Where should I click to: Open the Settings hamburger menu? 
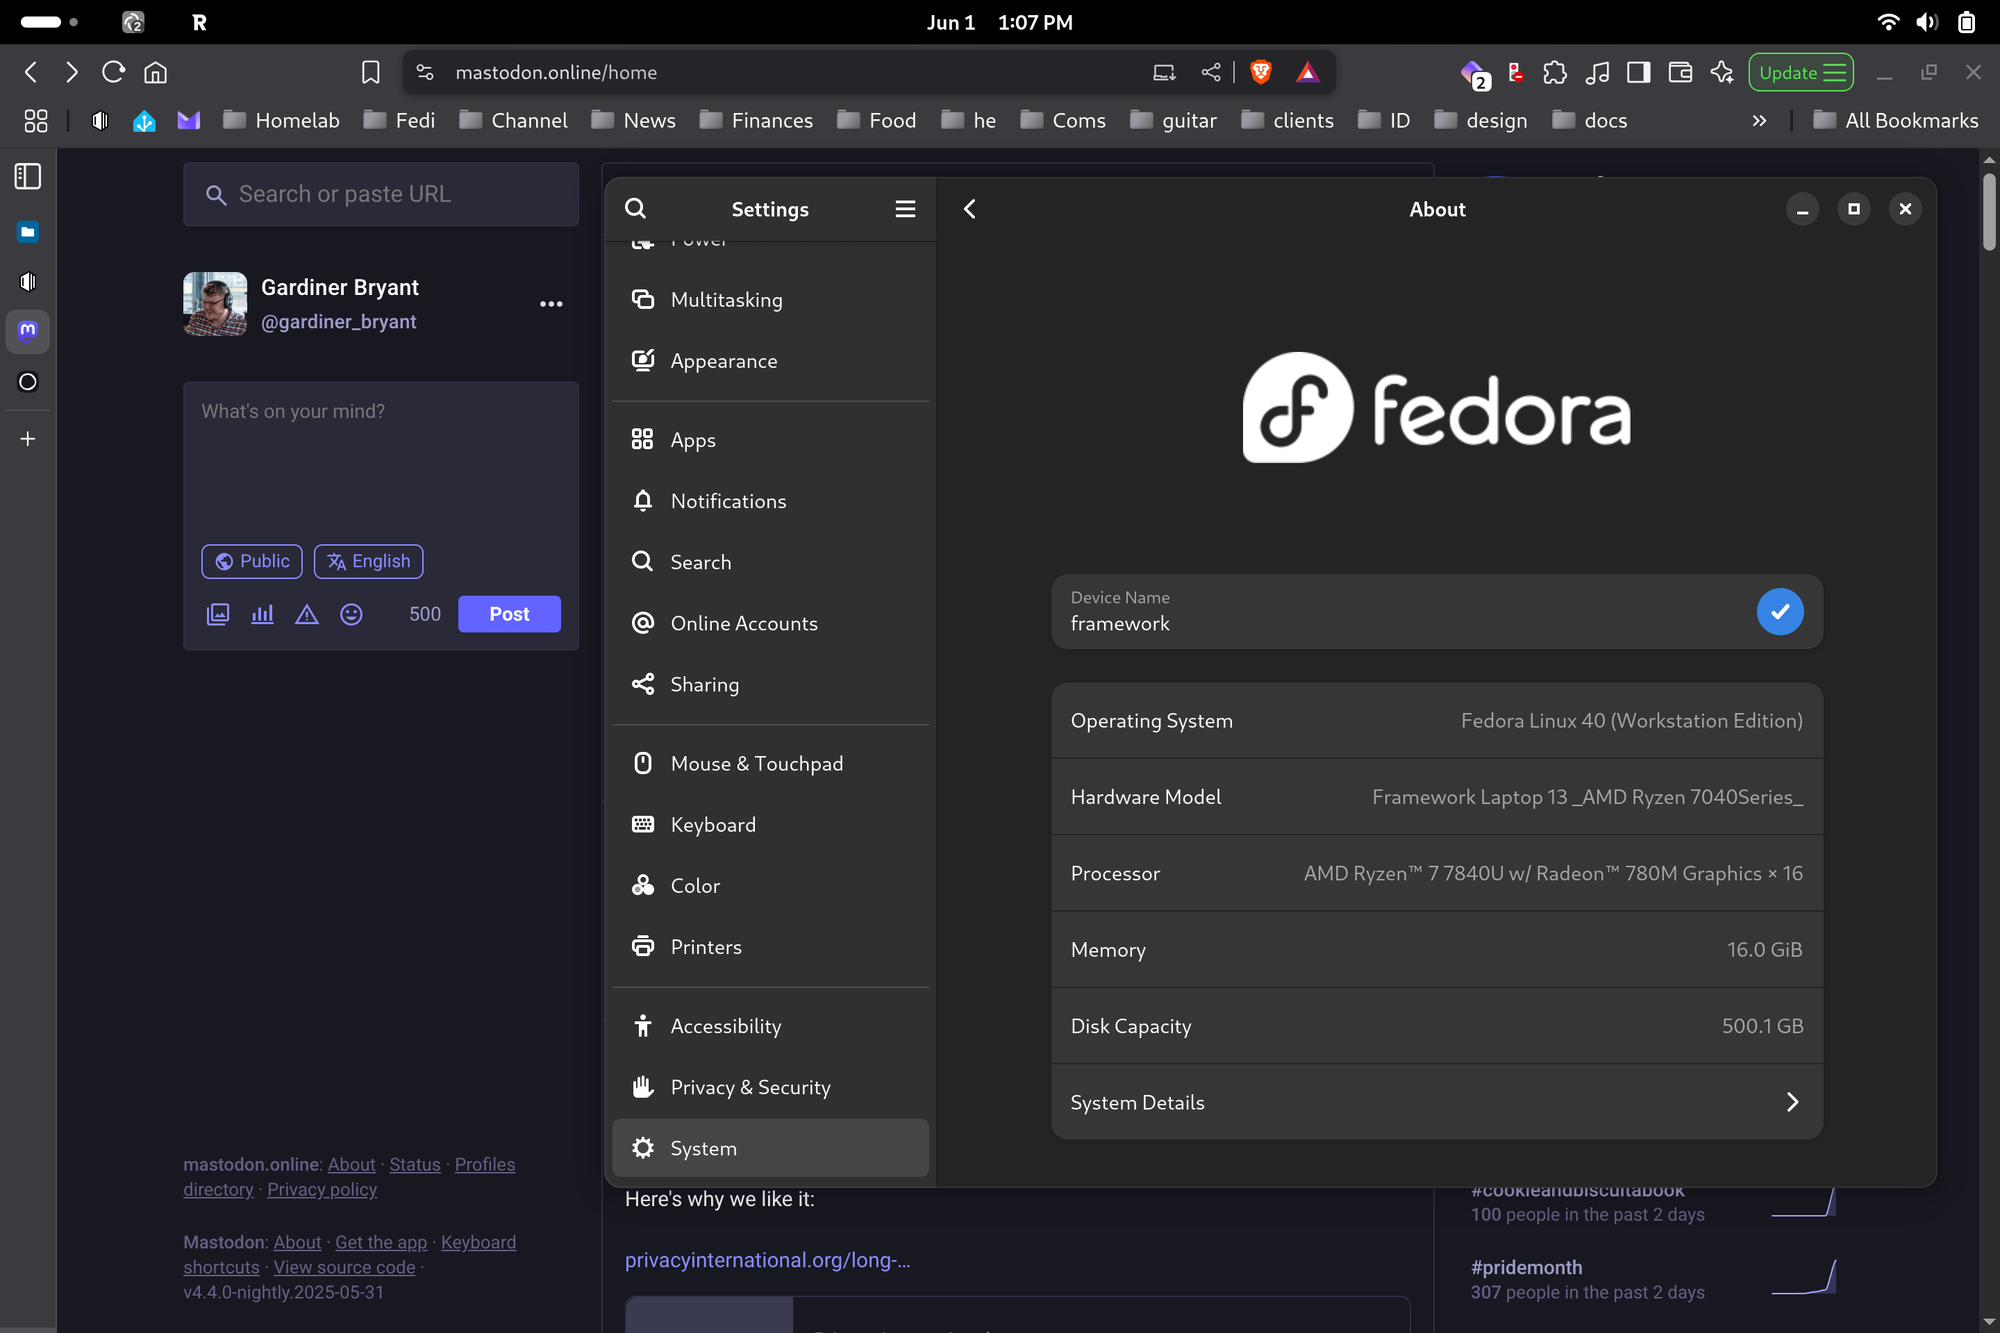pyautogui.click(x=905, y=209)
